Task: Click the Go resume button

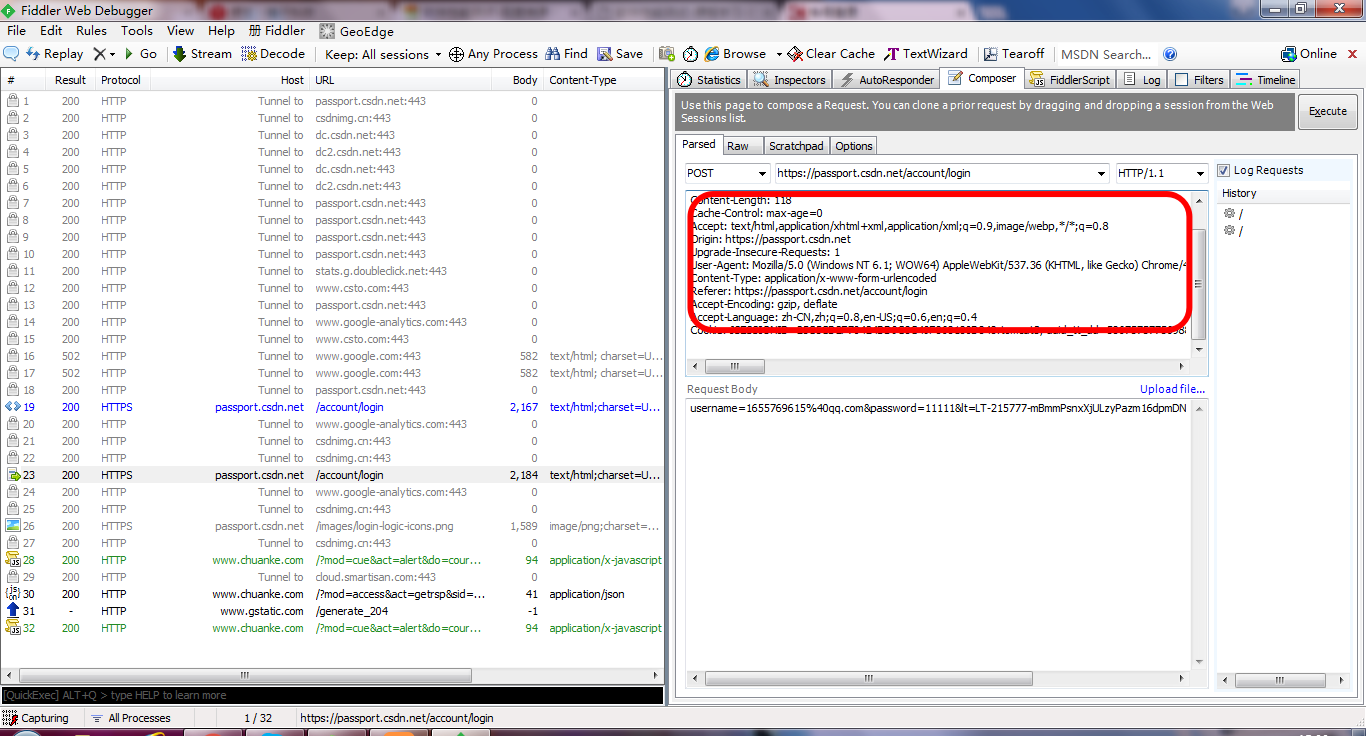Action: tap(140, 54)
